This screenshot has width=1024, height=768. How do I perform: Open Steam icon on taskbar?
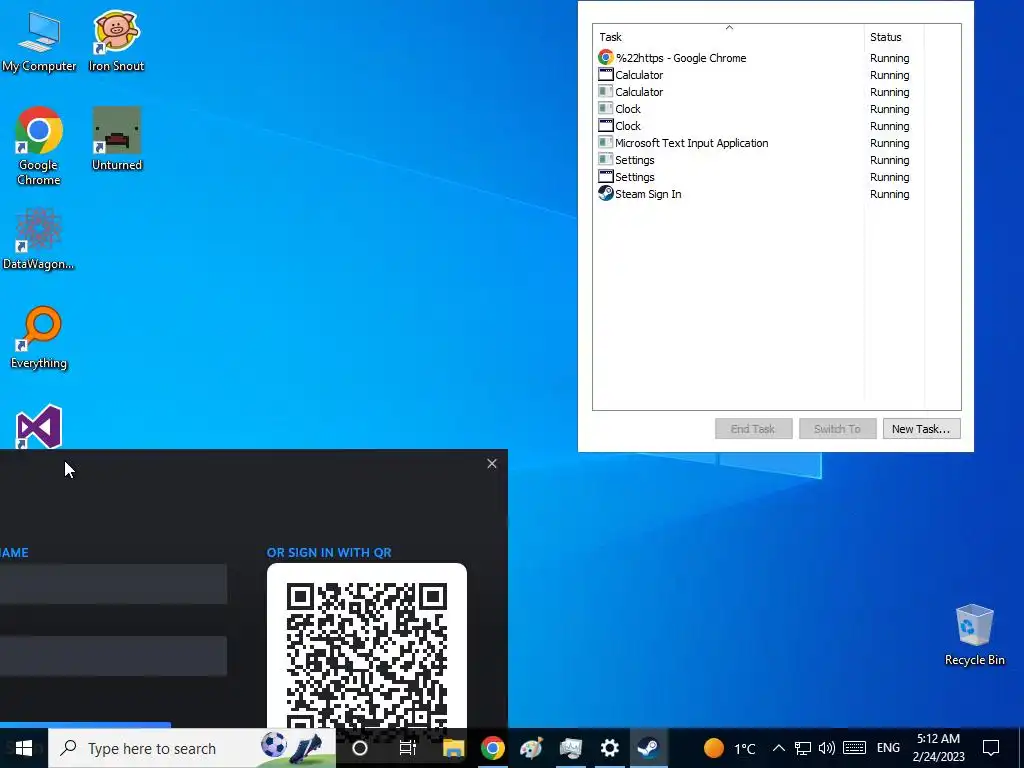click(648, 748)
